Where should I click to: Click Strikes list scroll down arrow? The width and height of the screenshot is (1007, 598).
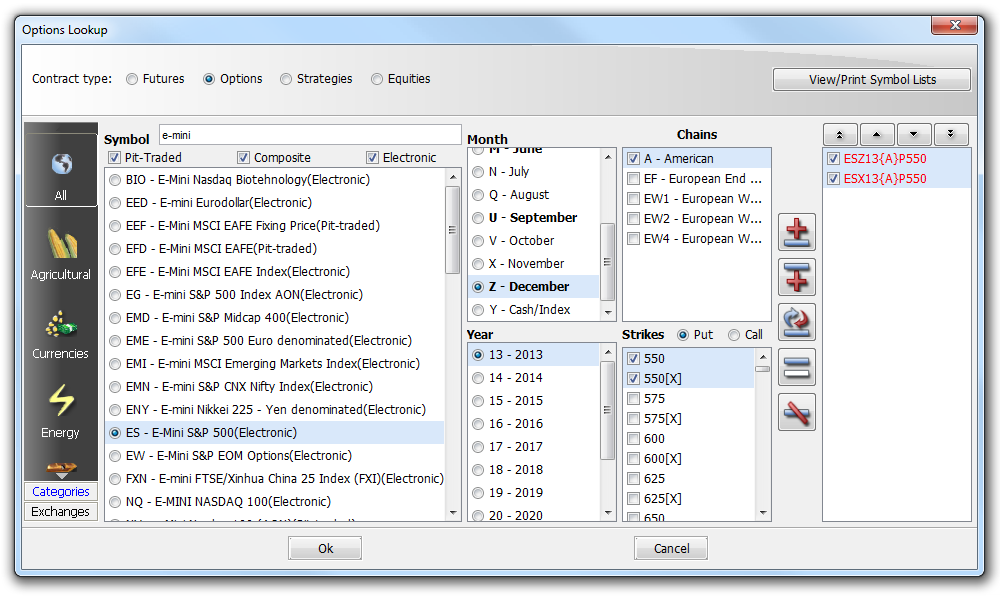(x=762, y=513)
